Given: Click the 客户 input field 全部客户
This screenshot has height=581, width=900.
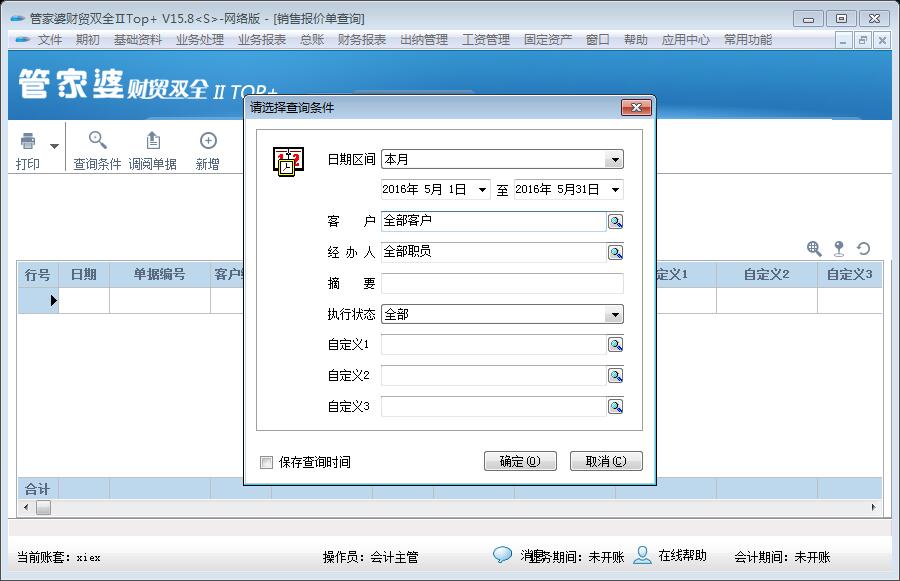Looking at the screenshot, I should tap(494, 222).
